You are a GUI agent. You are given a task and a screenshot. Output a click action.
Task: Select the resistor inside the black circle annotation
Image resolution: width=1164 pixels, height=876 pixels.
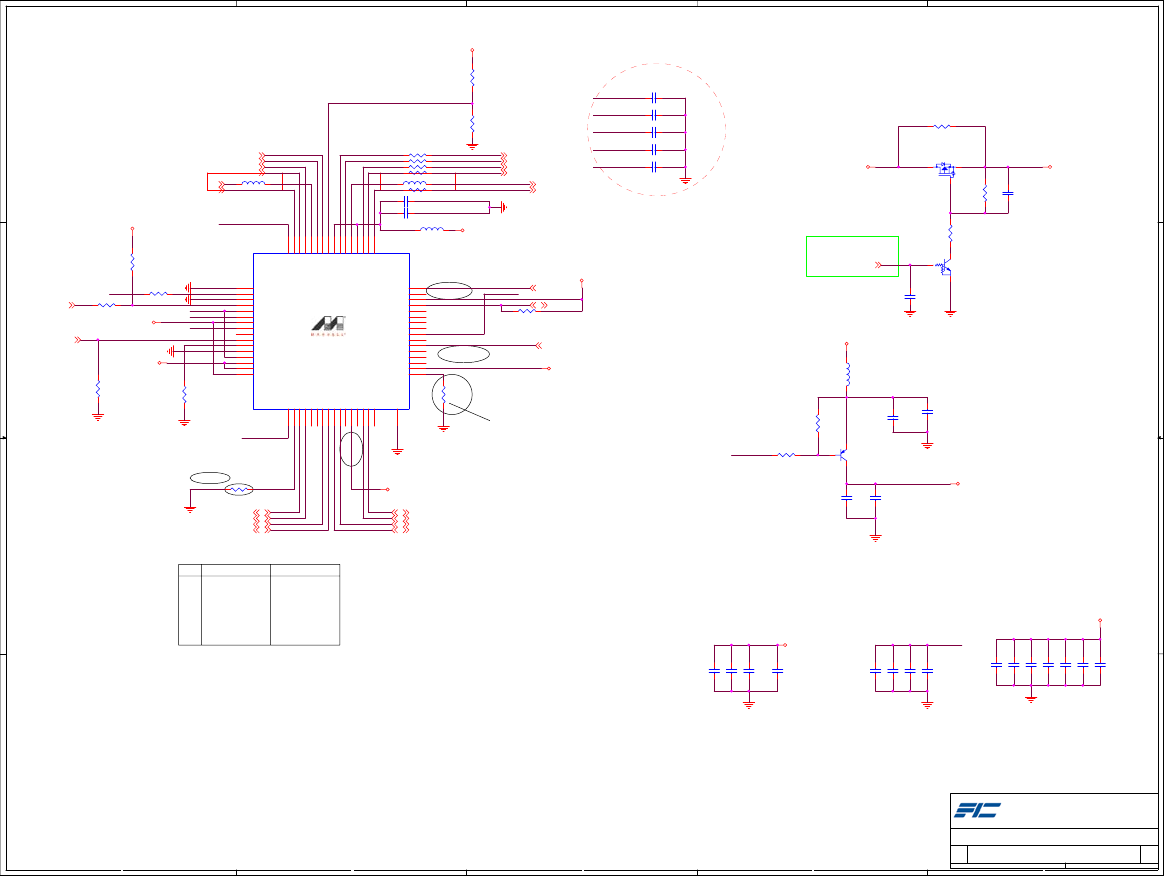[x=444, y=396]
